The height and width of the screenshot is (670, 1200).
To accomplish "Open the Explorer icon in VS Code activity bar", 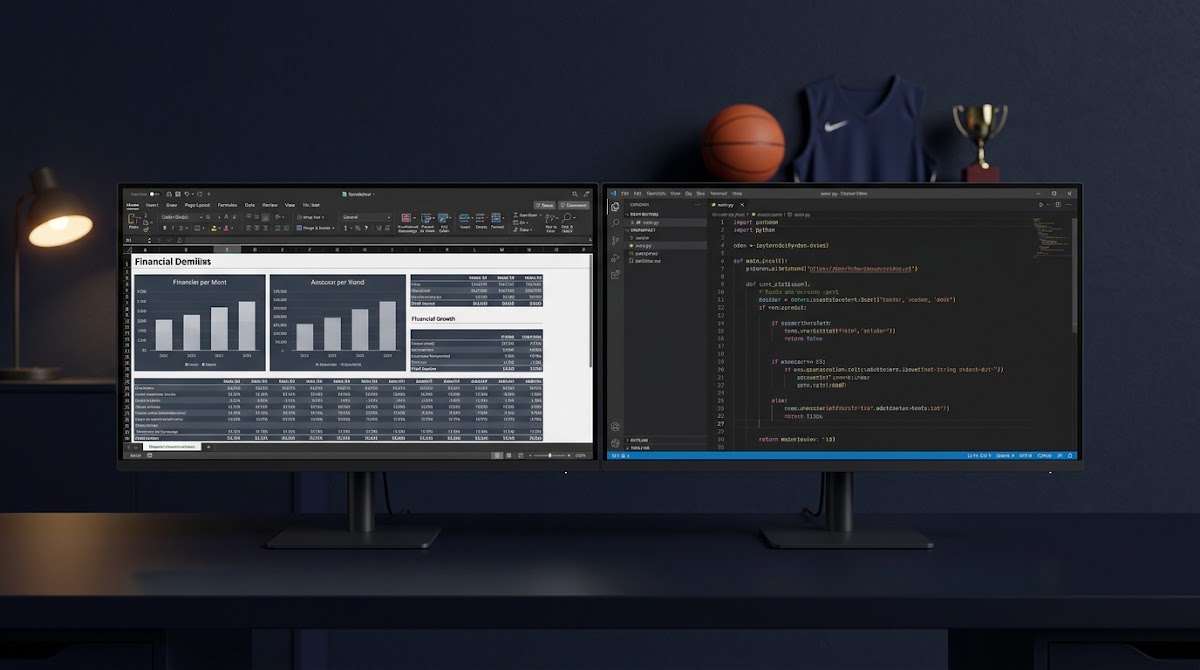I will [616, 208].
